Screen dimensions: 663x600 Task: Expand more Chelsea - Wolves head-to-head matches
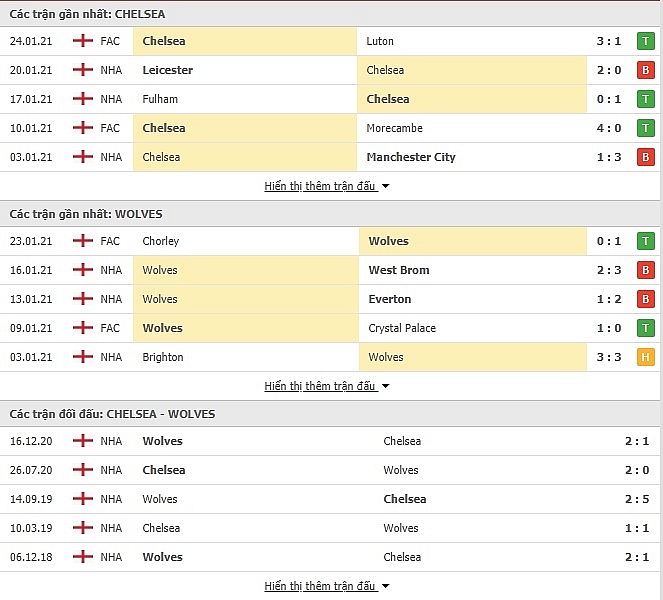(x=326, y=586)
